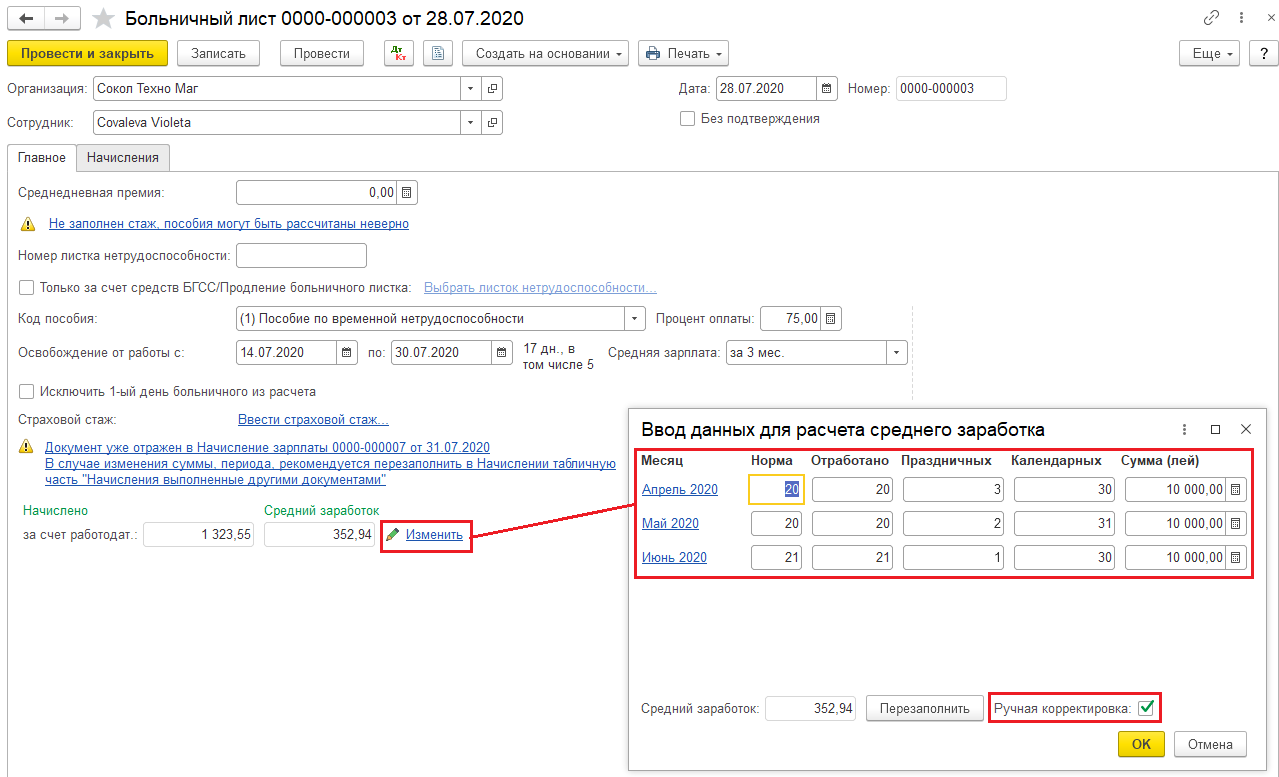Image resolution: width=1279 pixels, height=777 pixels.
Task: Uncheck the Ручная корректировка checkbox
Action: point(1146,708)
